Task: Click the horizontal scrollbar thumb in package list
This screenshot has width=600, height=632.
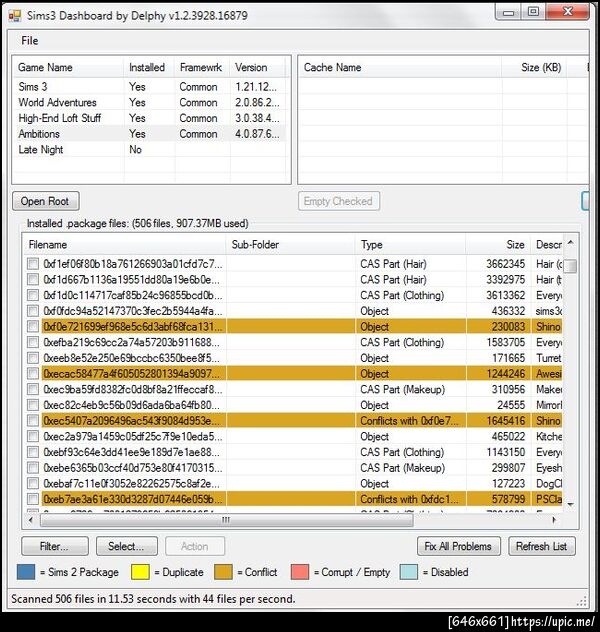Action: point(227,520)
